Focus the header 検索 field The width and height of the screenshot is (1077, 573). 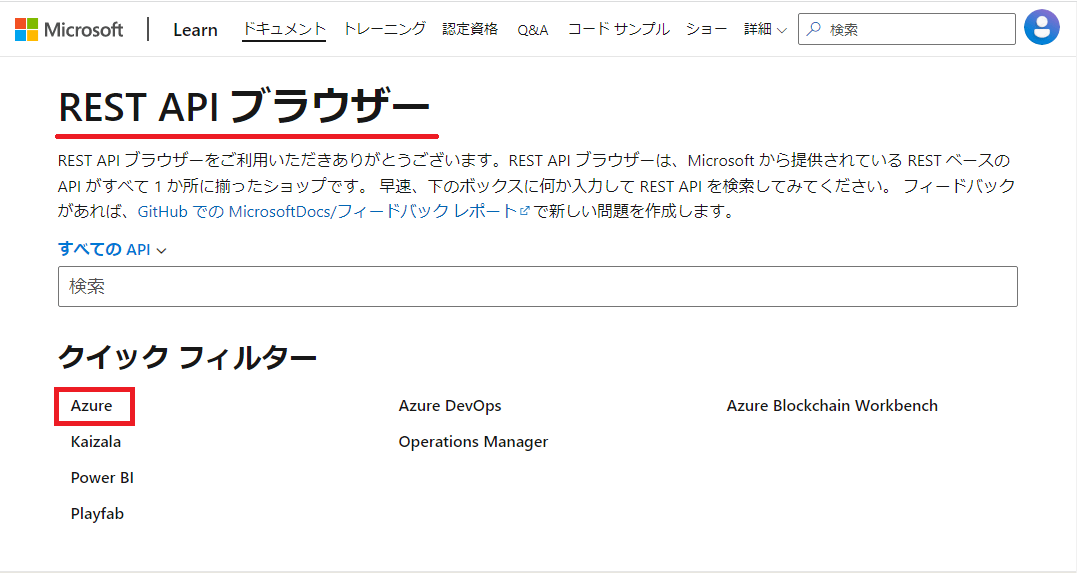(907, 29)
